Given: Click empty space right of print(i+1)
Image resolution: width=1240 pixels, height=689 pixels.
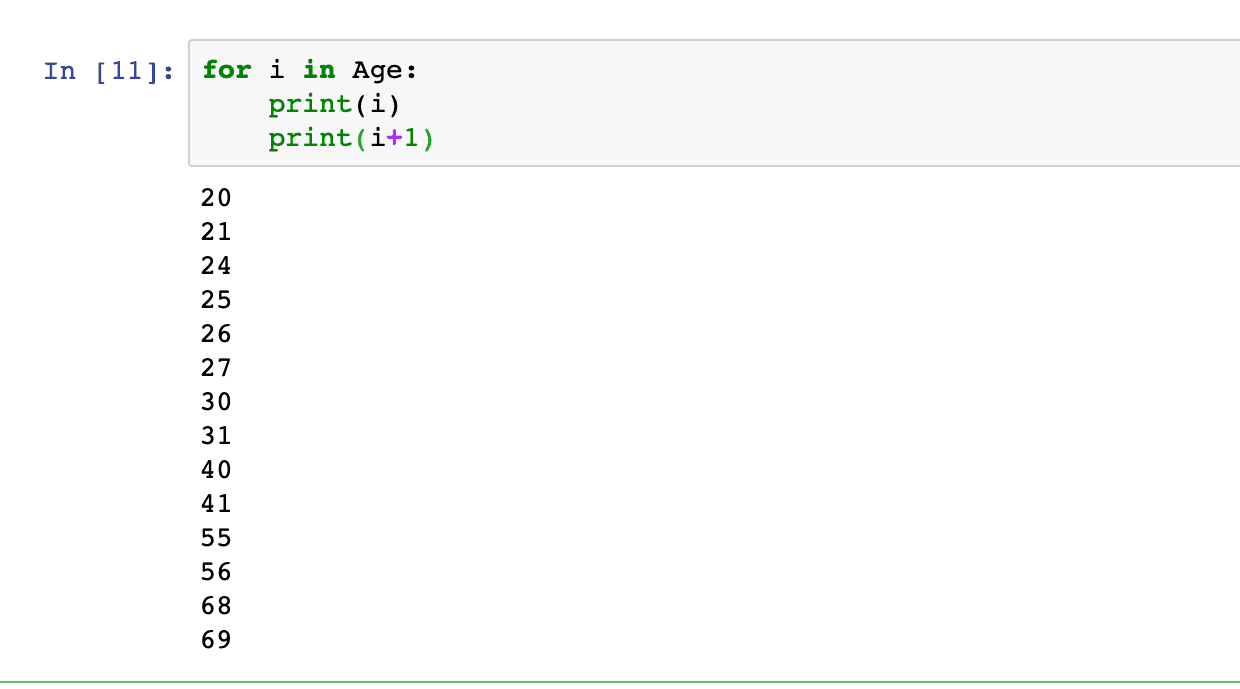Looking at the screenshot, I should 830,138.
